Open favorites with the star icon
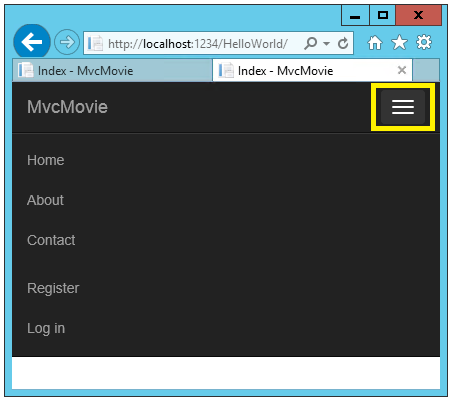 coord(399,43)
